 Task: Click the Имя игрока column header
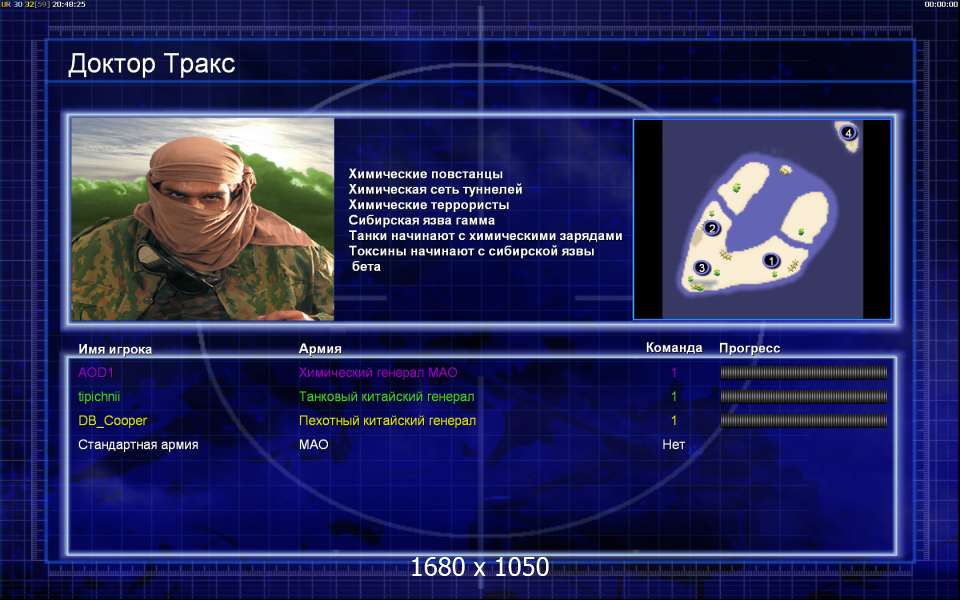pyautogui.click(x=115, y=349)
